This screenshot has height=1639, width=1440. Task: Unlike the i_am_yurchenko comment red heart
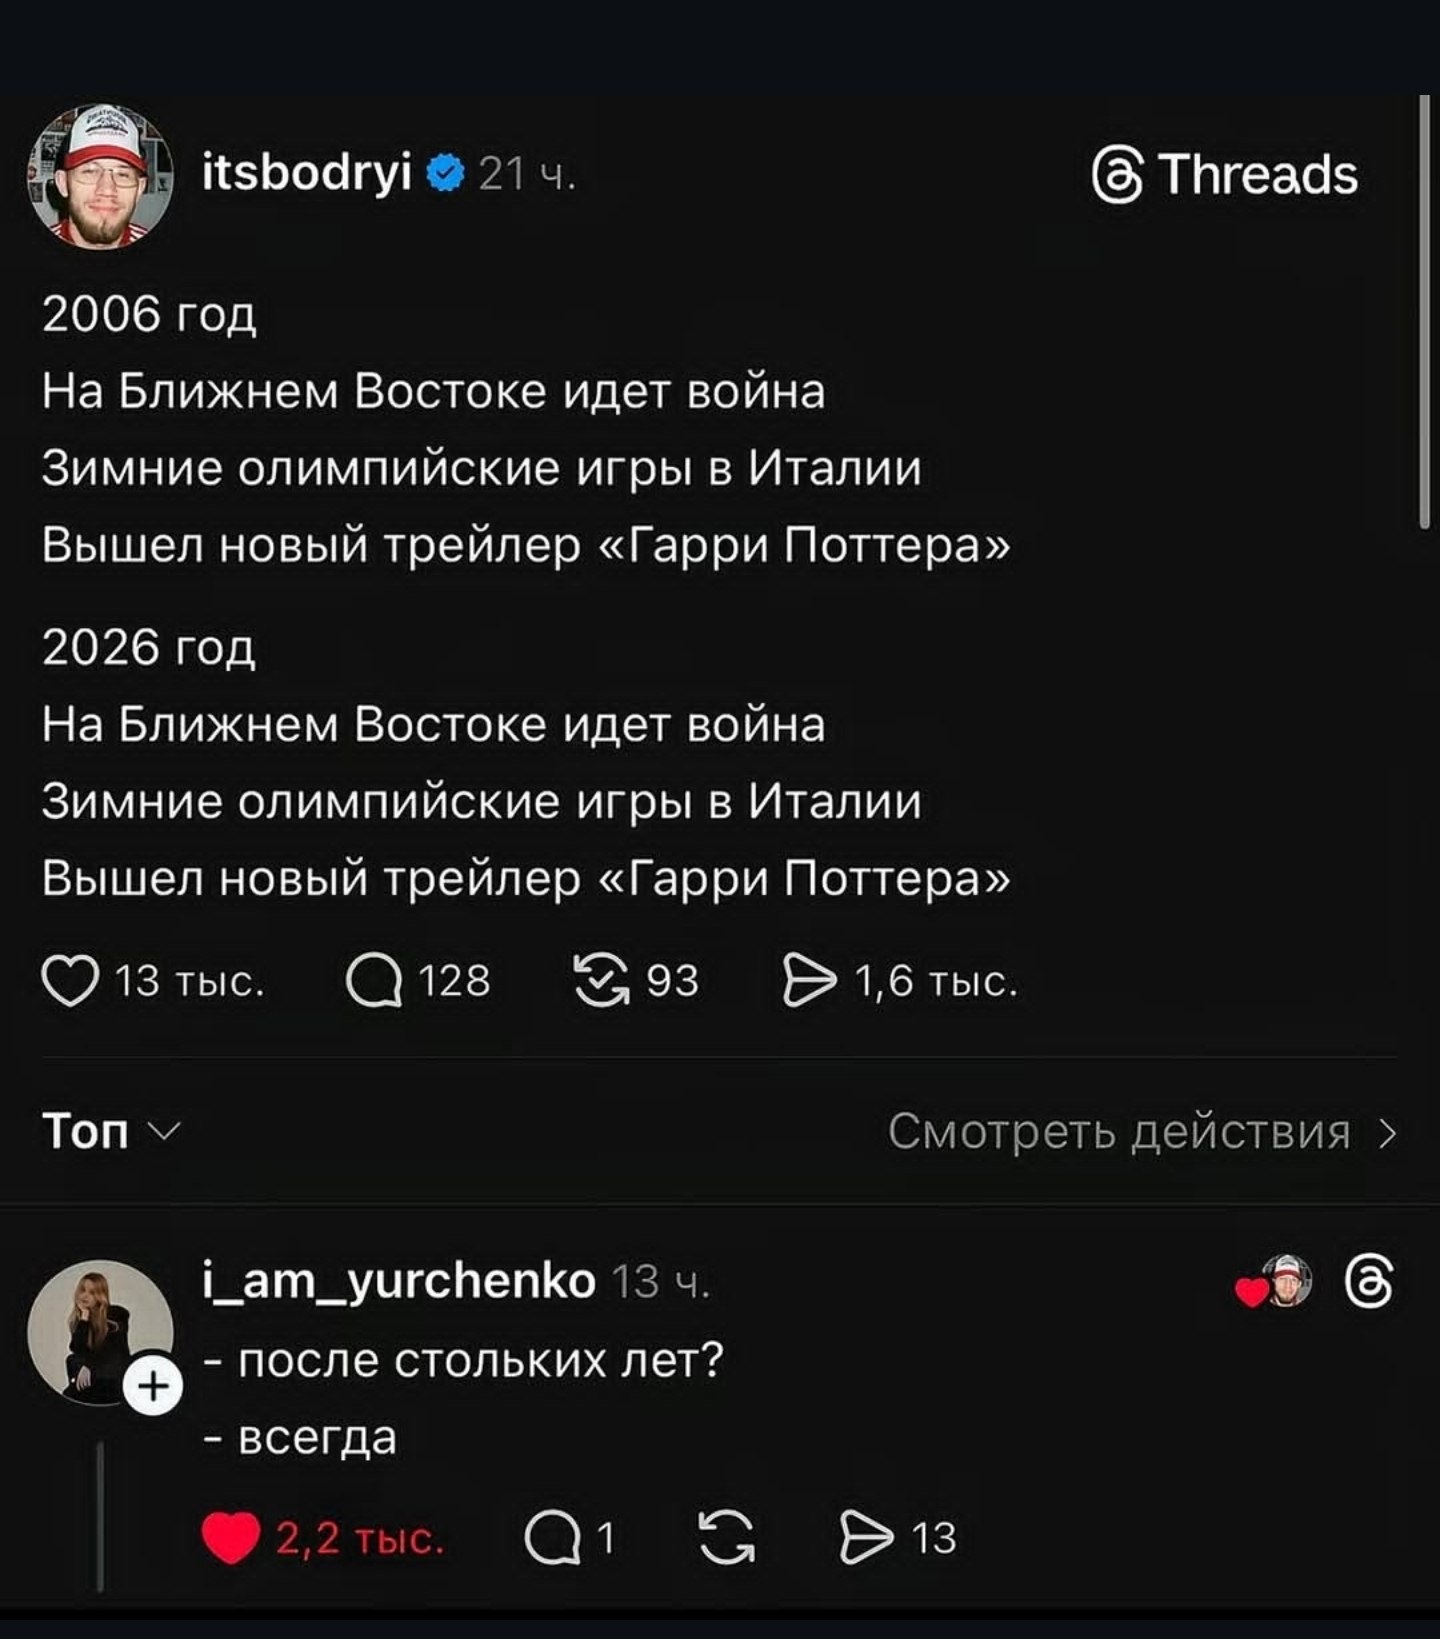pyautogui.click(x=230, y=1538)
